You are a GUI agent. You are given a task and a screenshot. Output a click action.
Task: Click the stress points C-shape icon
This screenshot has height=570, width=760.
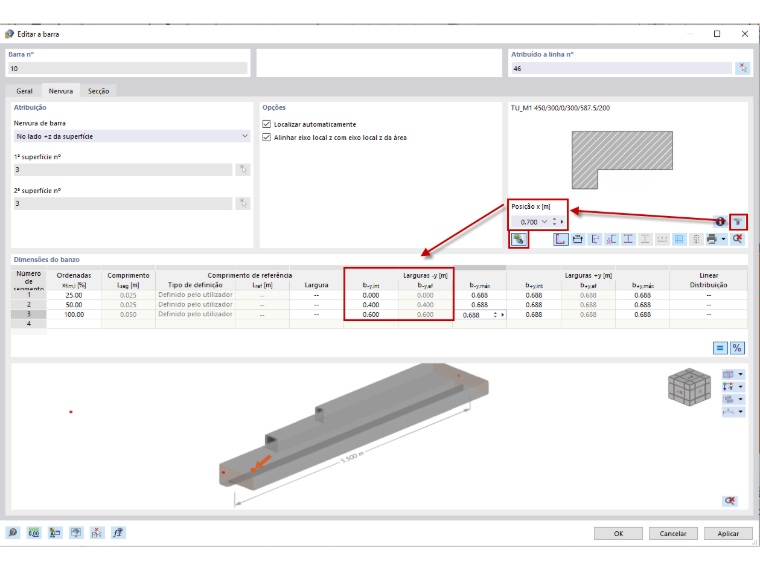(x=611, y=239)
